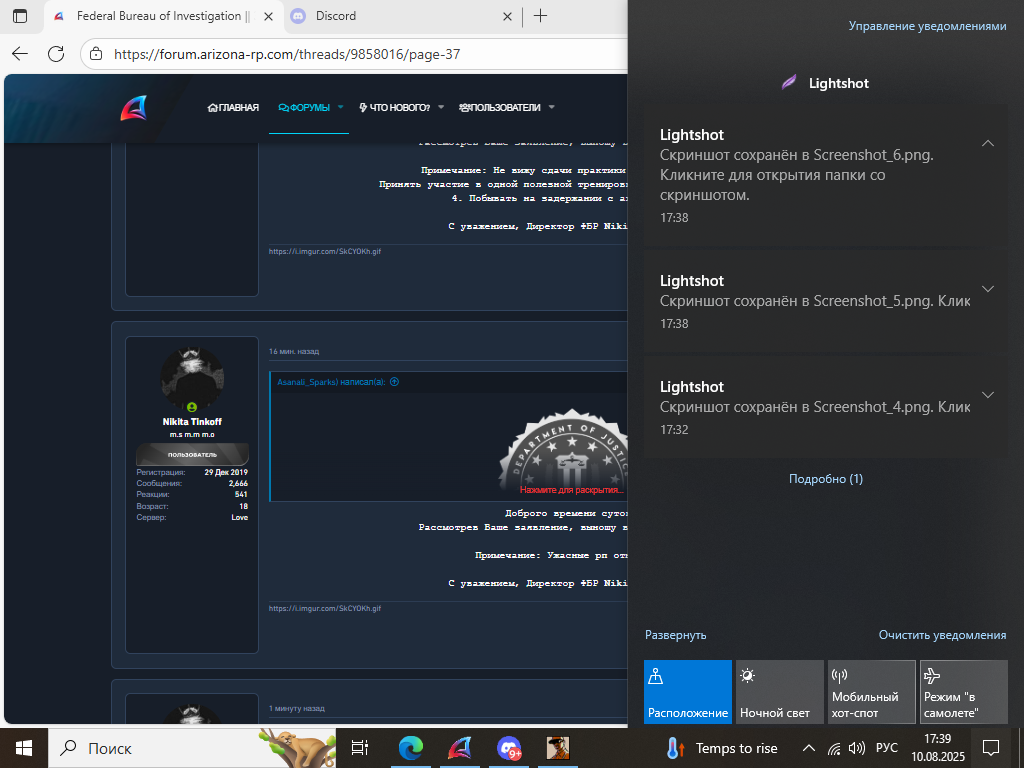Screen dimensions: 1024x768
Task: Open Discord from the taskbar
Action: 509,748
